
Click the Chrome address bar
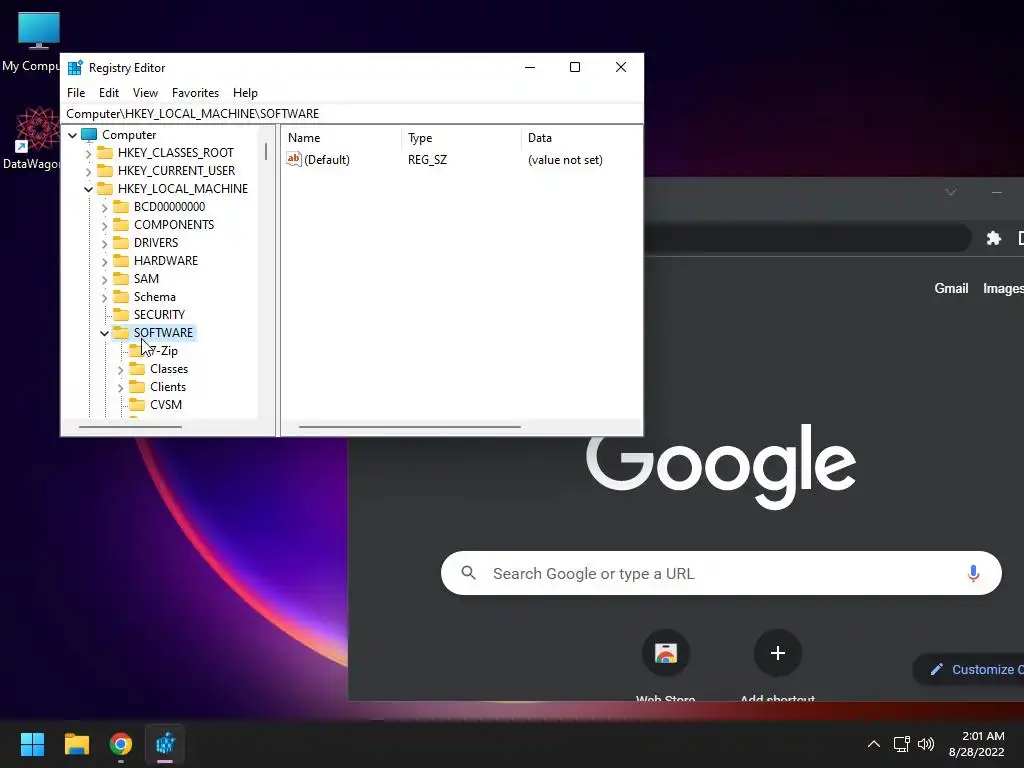pos(807,238)
